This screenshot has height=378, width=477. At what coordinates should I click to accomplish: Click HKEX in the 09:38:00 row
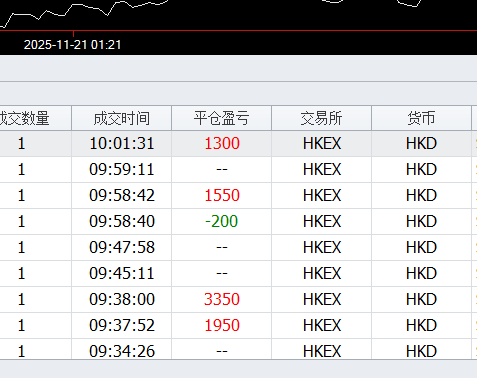tap(322, 299)
